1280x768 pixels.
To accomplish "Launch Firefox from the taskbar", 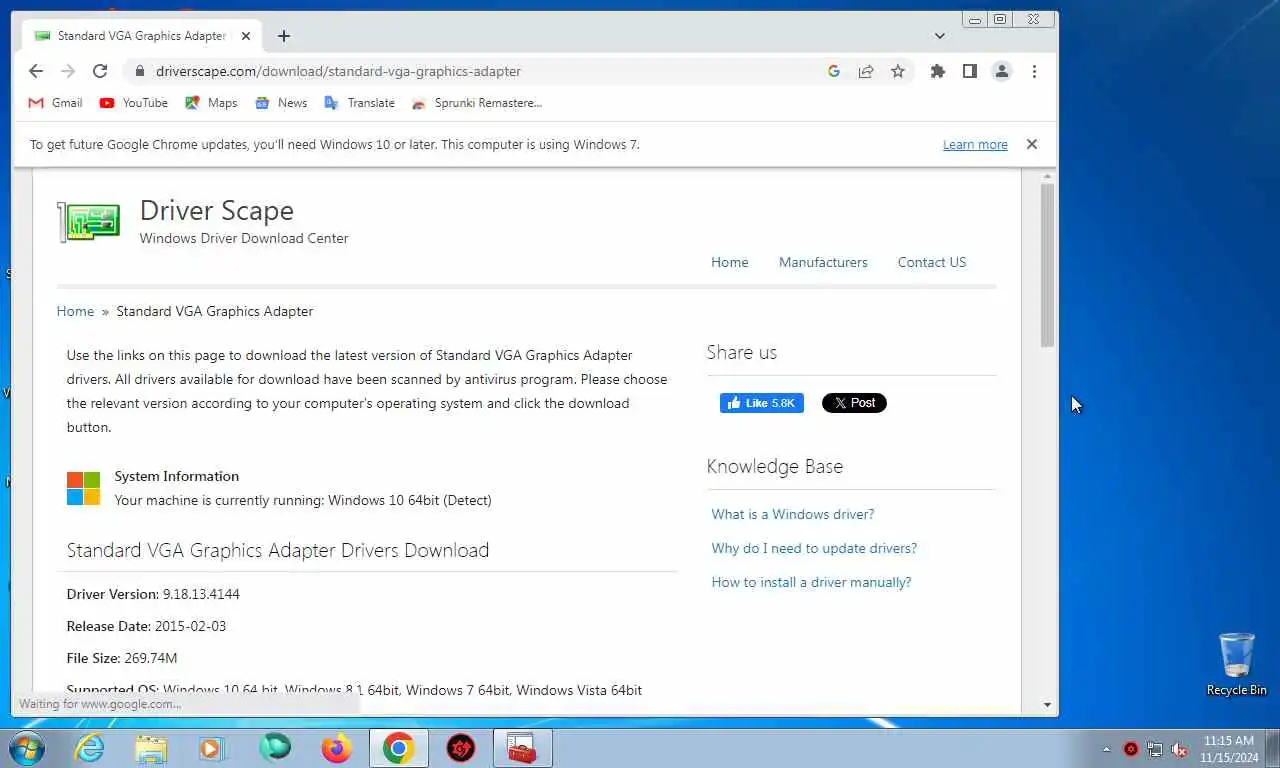I will tap(336, 748).
